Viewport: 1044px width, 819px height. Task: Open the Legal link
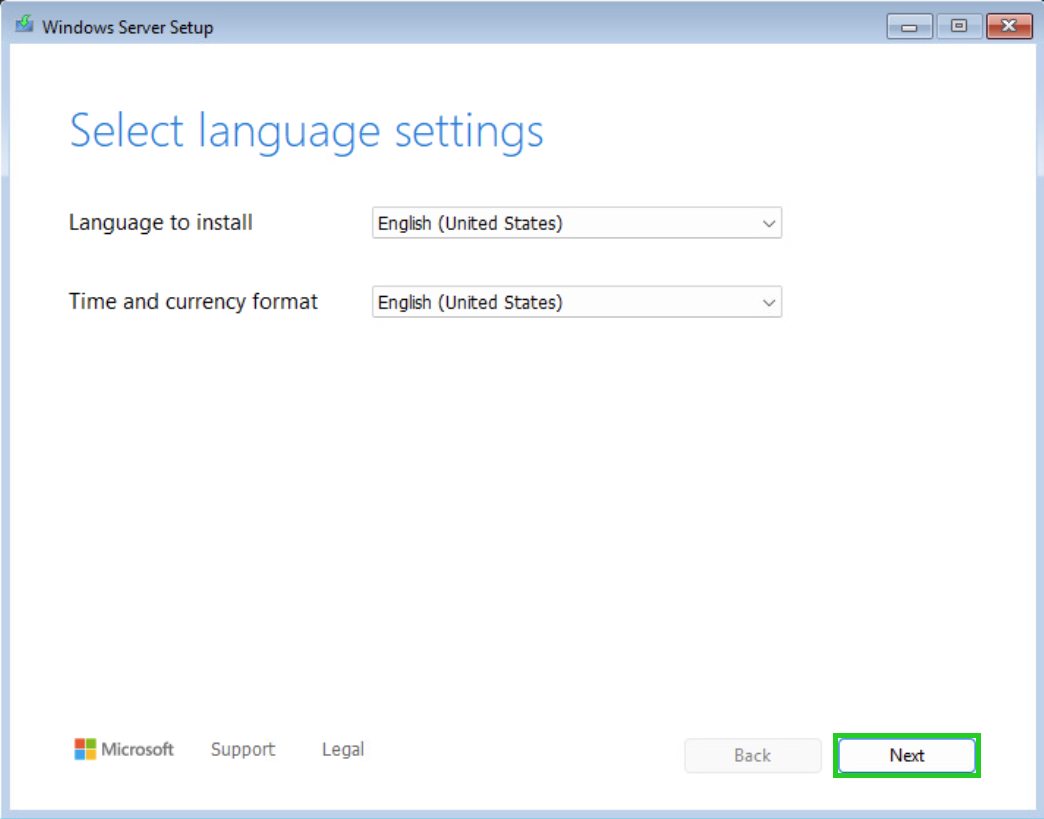(342, 749)
